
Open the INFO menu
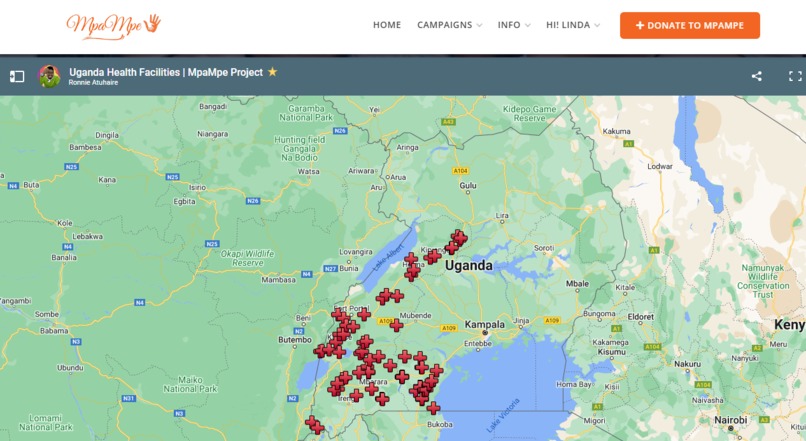509,25
